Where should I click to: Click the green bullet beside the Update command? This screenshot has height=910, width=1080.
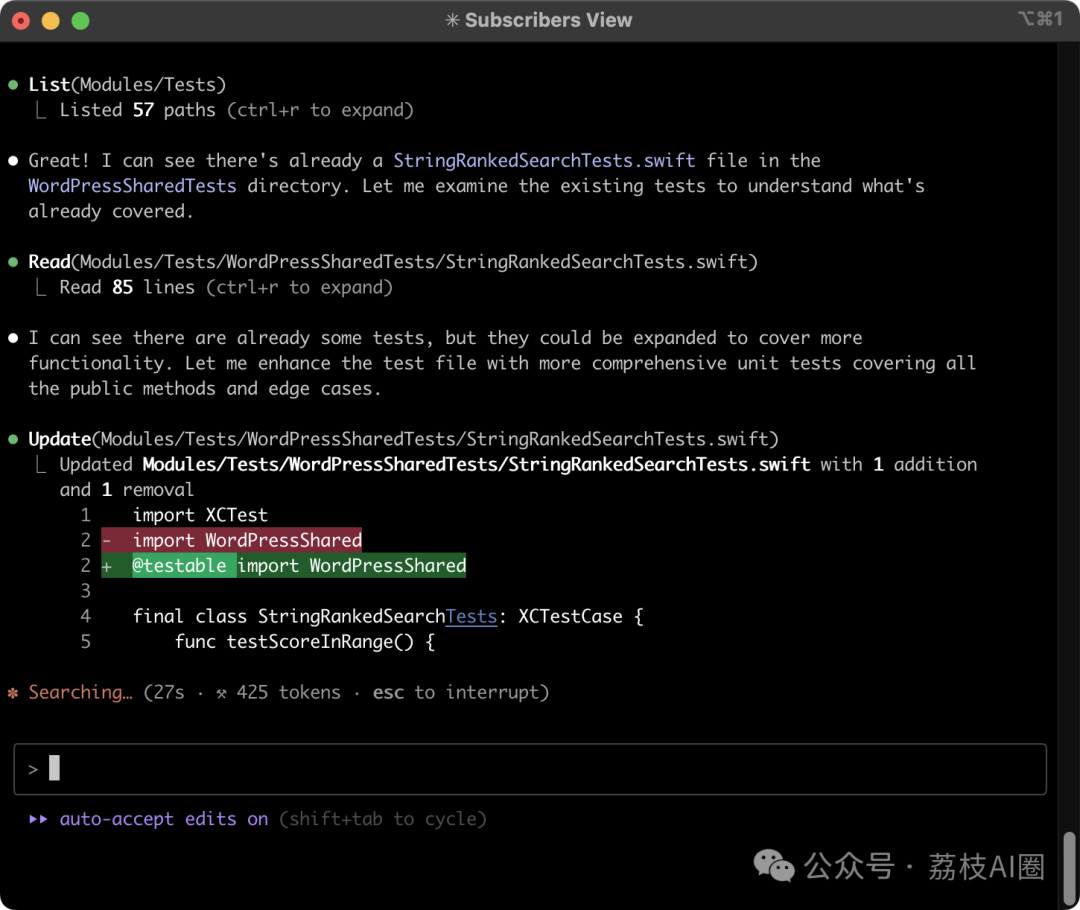coord(13,440)
